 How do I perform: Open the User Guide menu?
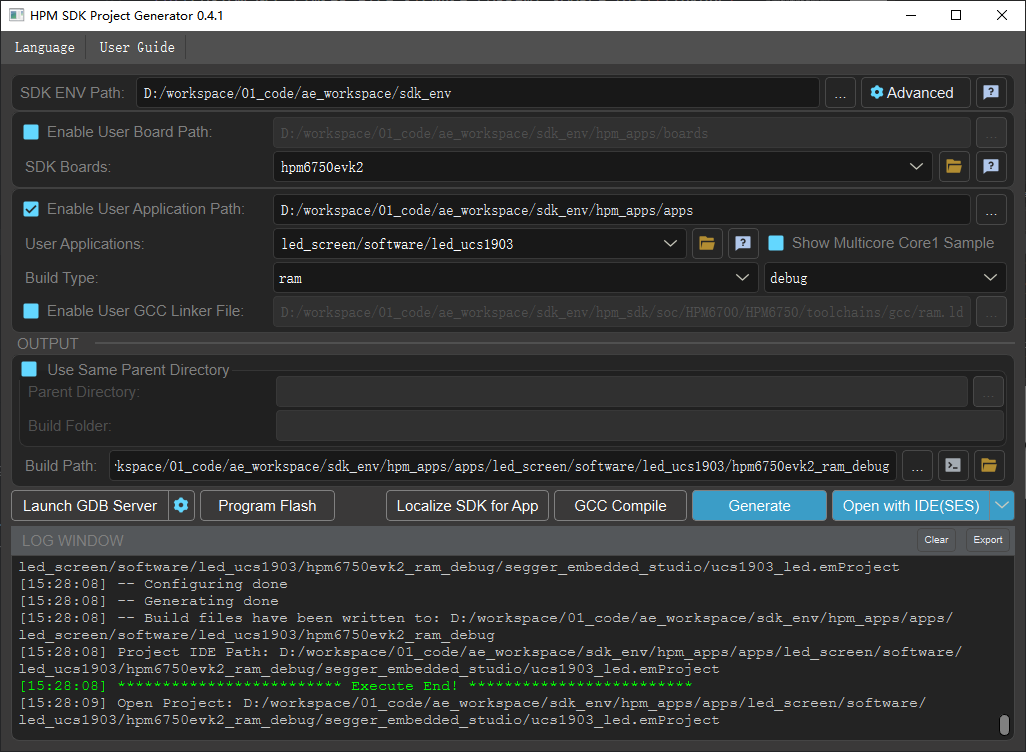pos(137,47)
